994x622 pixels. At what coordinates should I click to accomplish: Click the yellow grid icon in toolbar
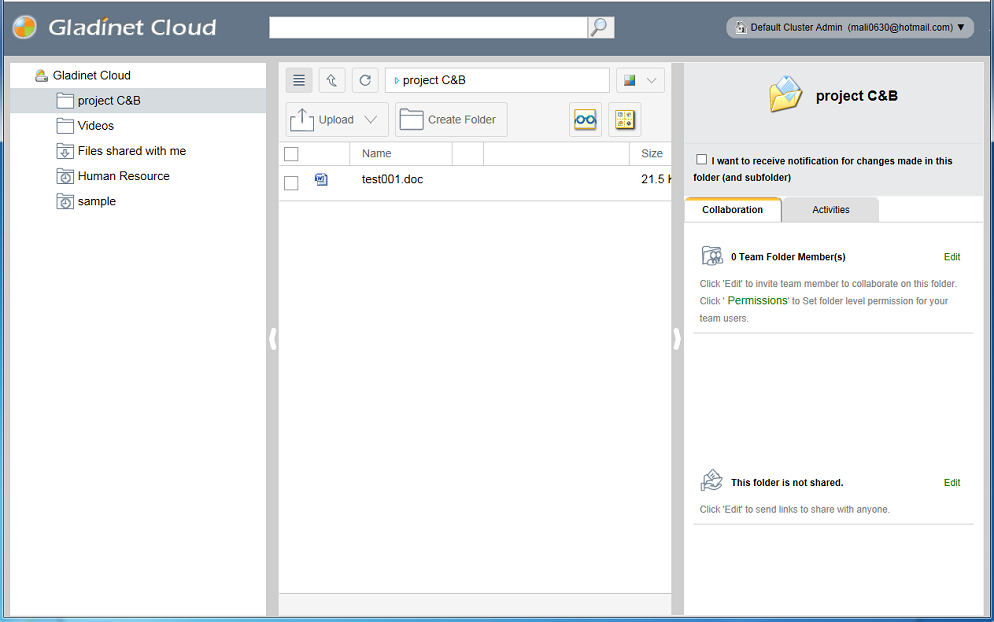point(624,119)
